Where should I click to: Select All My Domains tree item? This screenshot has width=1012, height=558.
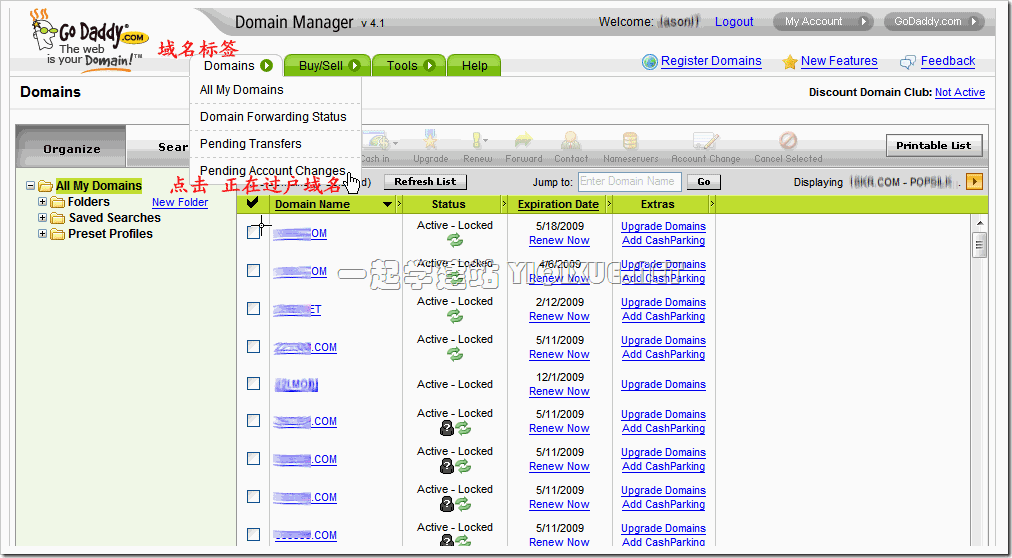click(x=99, y=186)
